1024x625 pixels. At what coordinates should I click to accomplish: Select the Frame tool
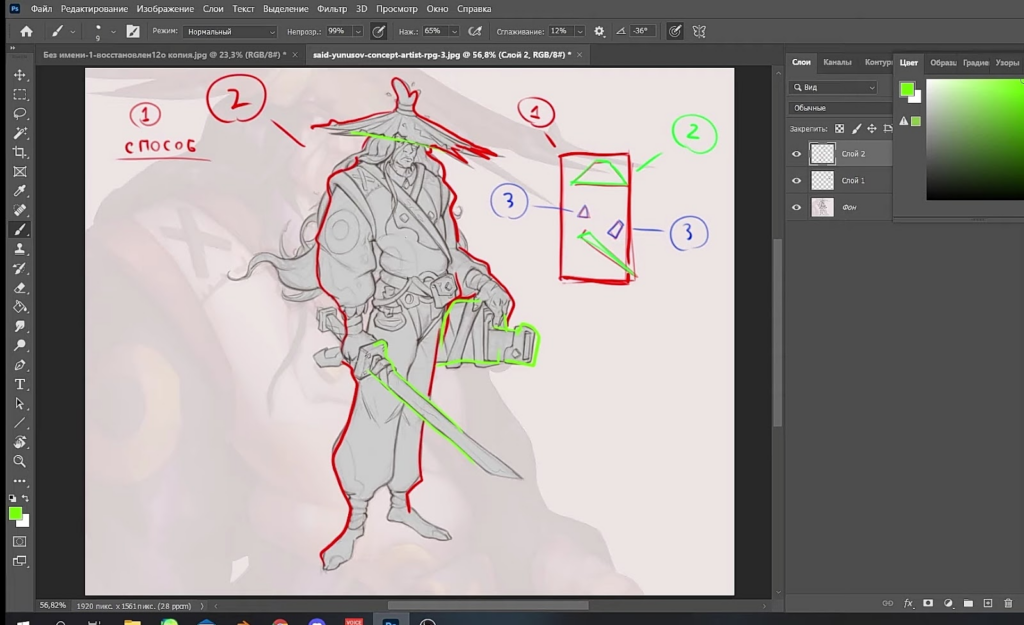pyautogui.click(x=20, y=172)
